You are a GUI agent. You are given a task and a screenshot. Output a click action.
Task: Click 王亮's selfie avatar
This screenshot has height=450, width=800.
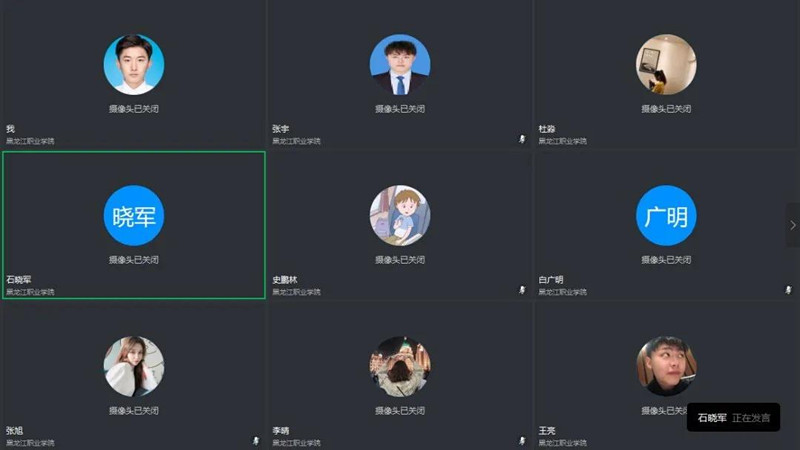(x=666, y=366)
